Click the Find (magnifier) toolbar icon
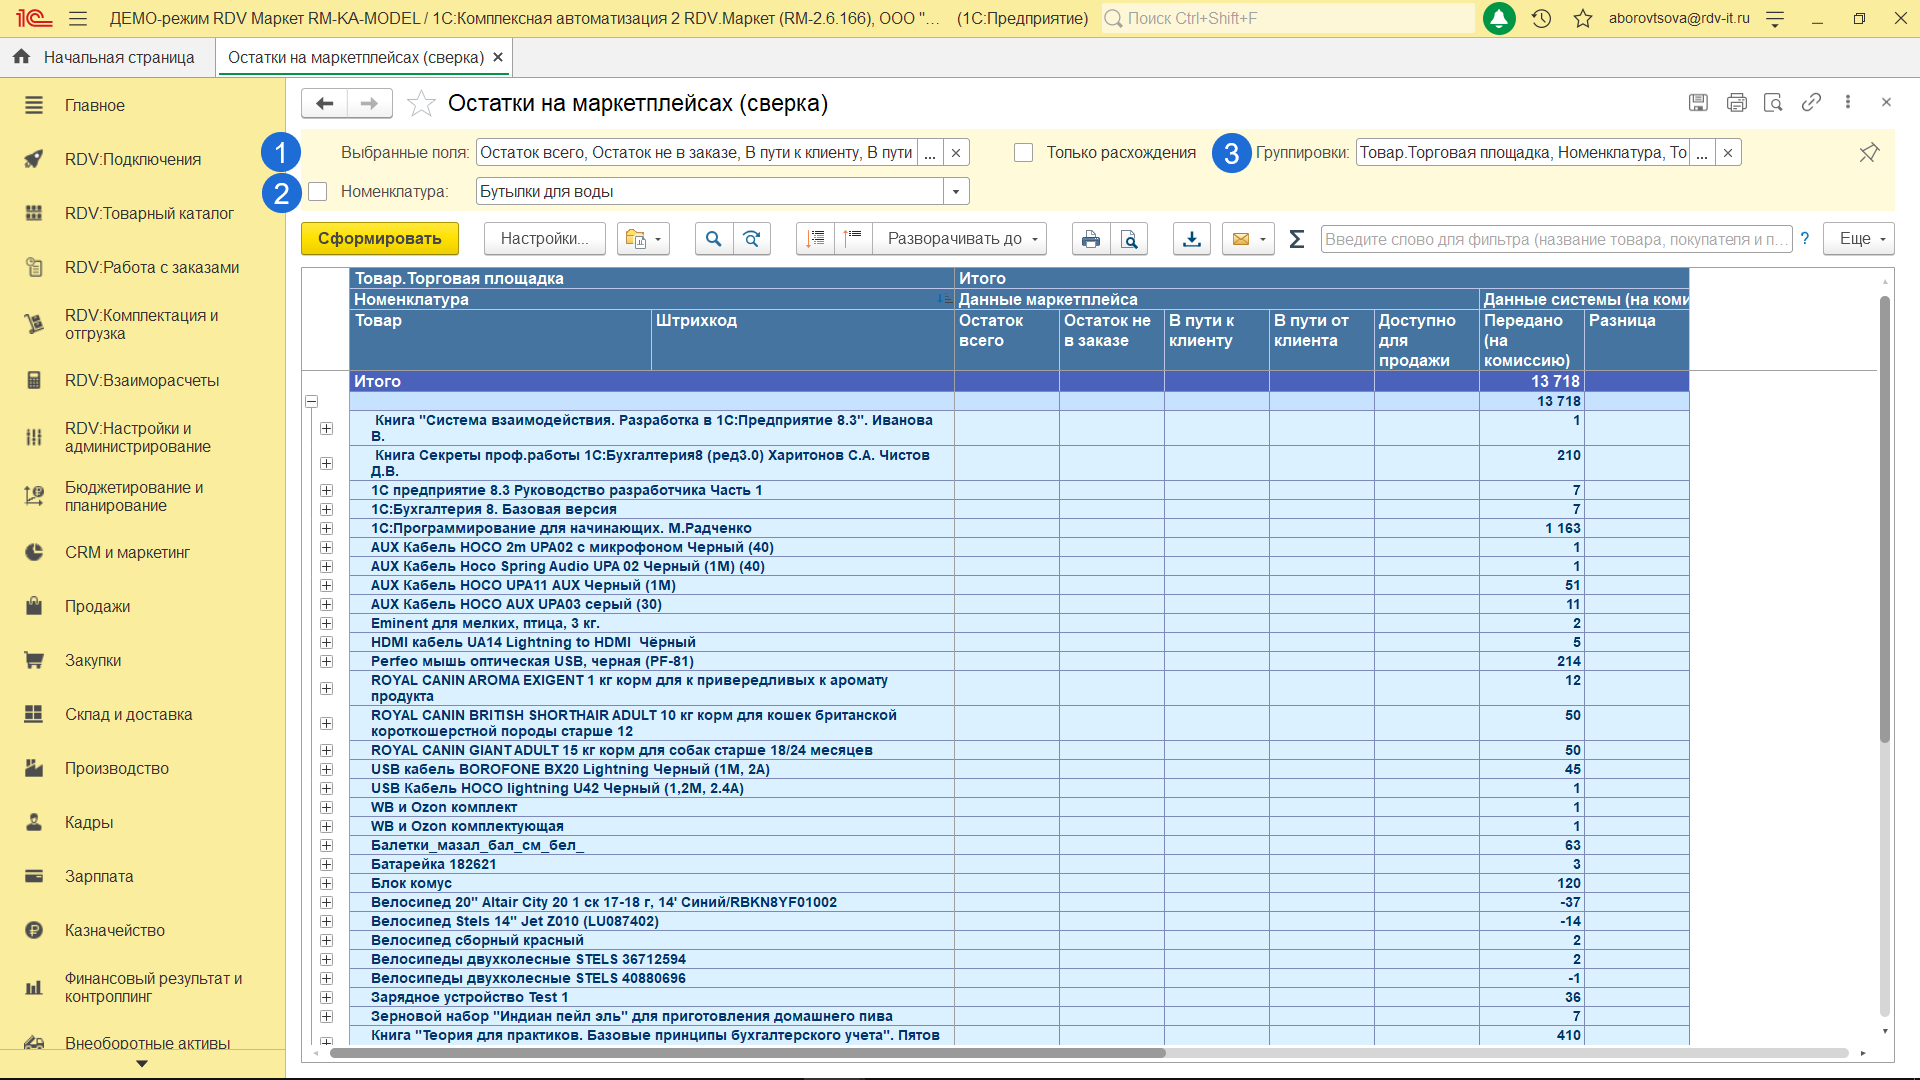Screen dimensions: 1920x1080 pyautogui.click(x=713, y=239)
